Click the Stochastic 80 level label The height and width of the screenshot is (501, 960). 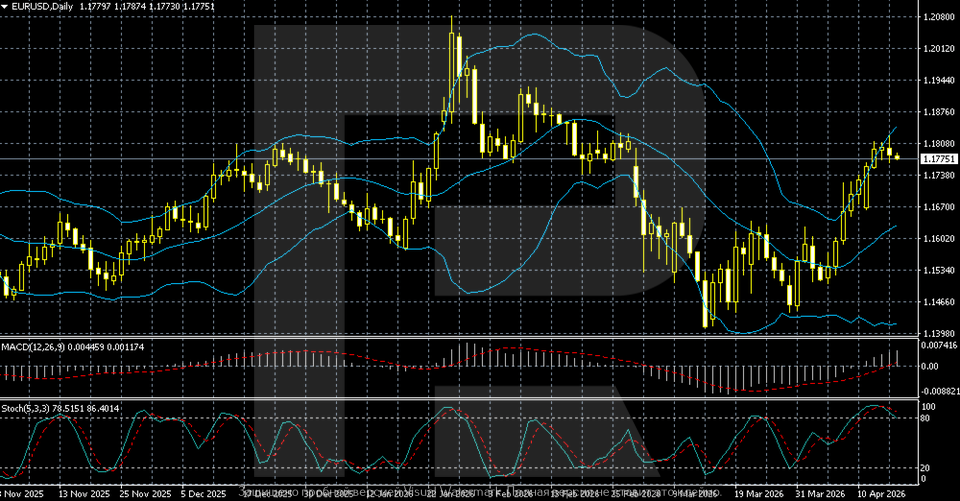coord(927,418)
